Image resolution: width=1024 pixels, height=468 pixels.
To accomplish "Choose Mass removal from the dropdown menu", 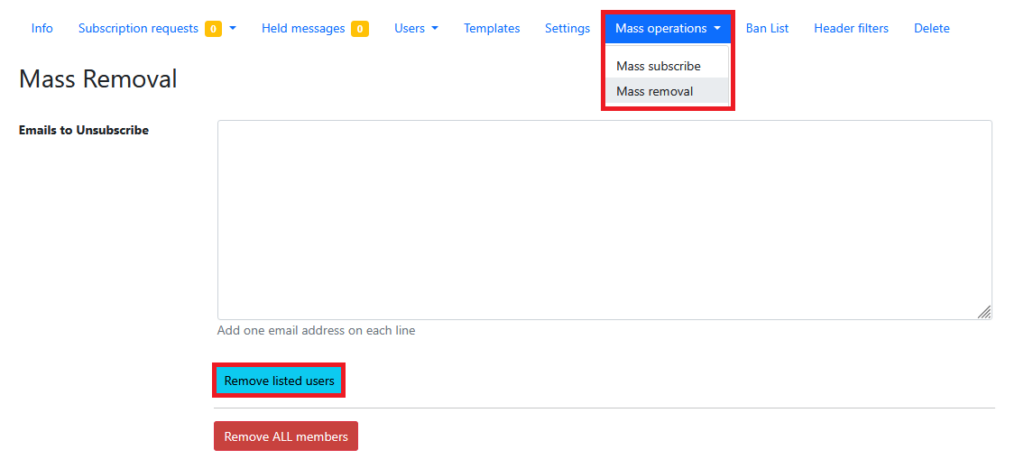I will click(654, 91).
